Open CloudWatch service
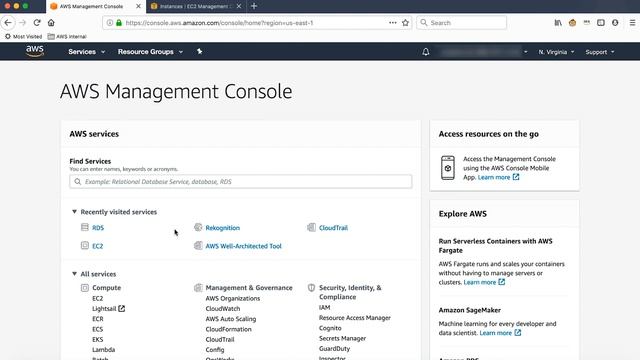 223,309
